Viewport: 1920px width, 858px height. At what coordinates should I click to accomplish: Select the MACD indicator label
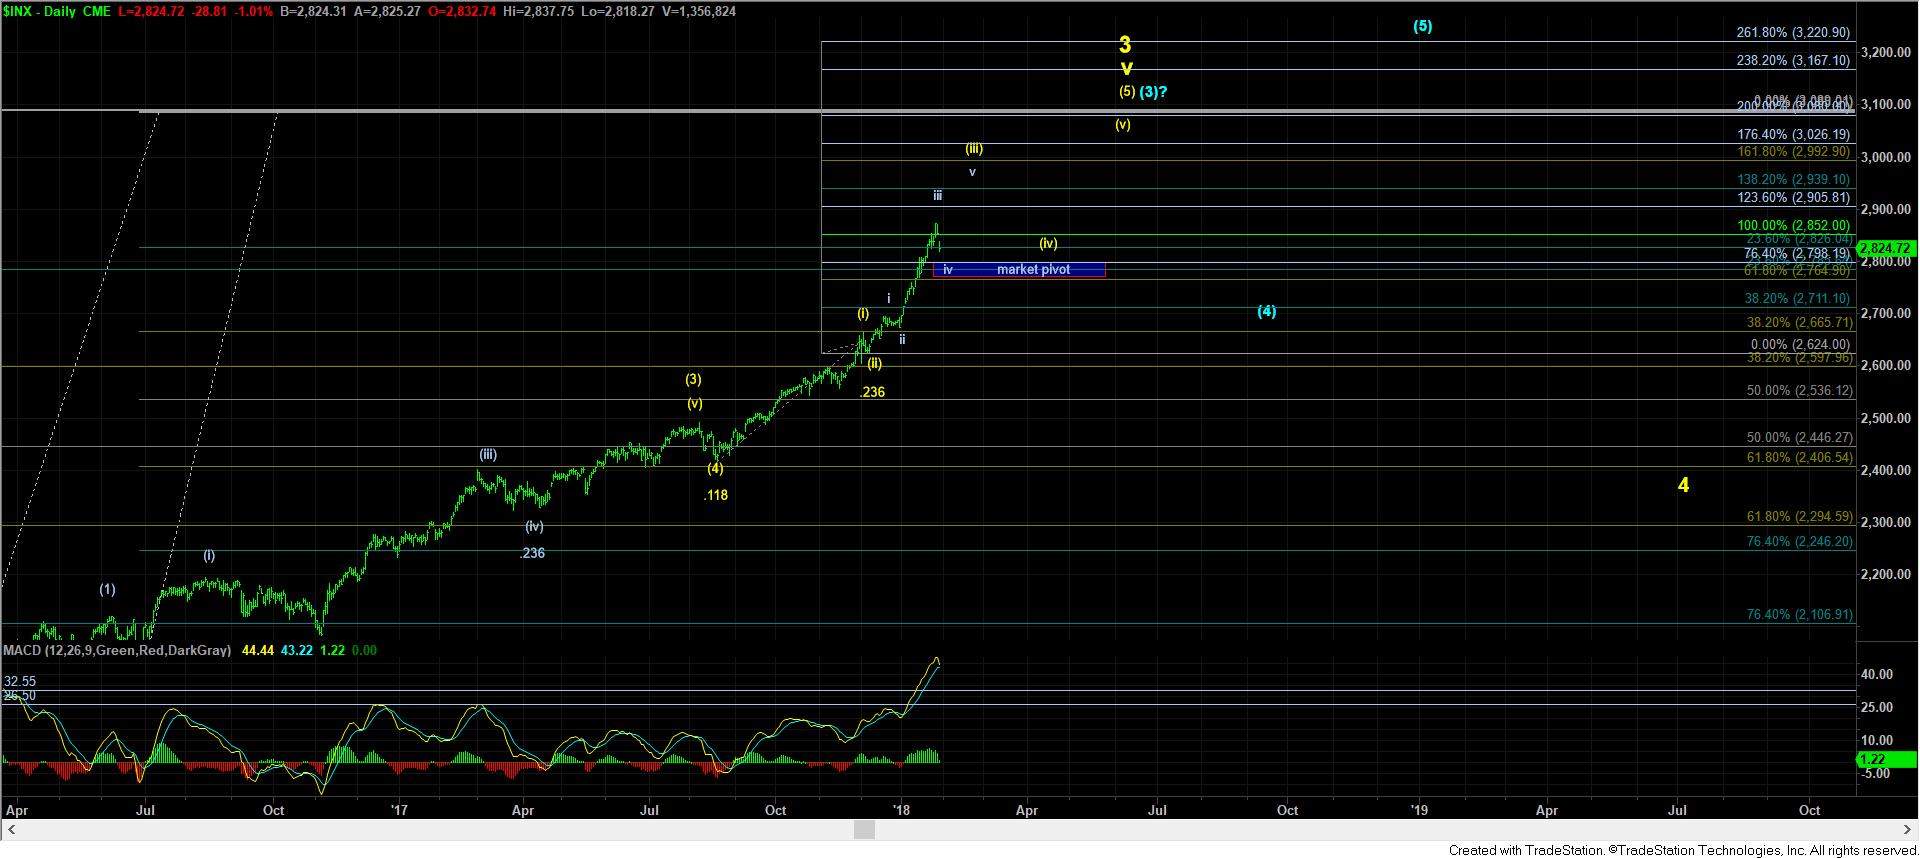117,651
